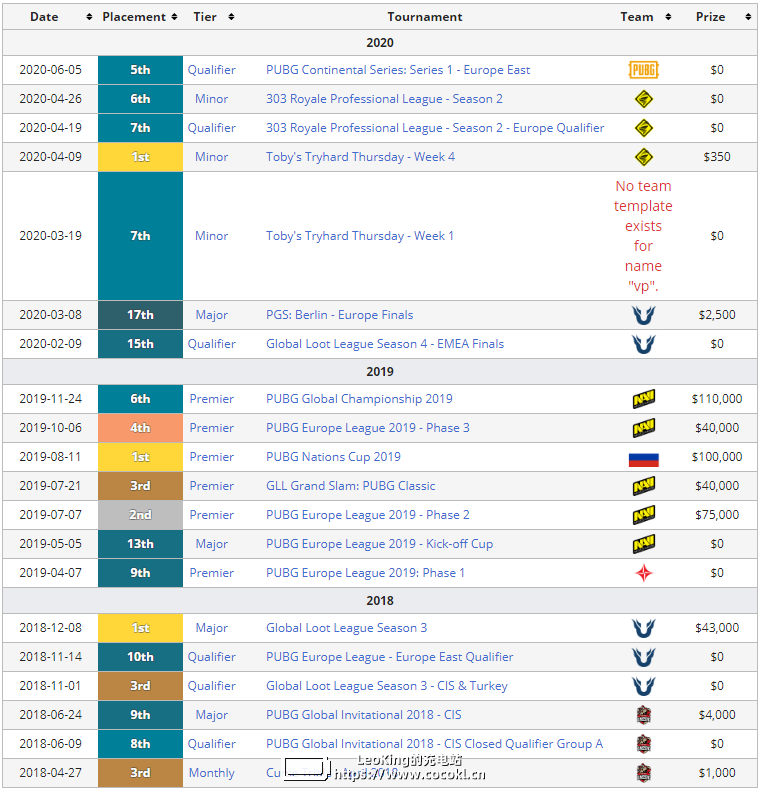Viewport: 763px width, 792px height.
Task: Open PUBG Europe League 2019 - Phase 3
Action: coord(368,428)
